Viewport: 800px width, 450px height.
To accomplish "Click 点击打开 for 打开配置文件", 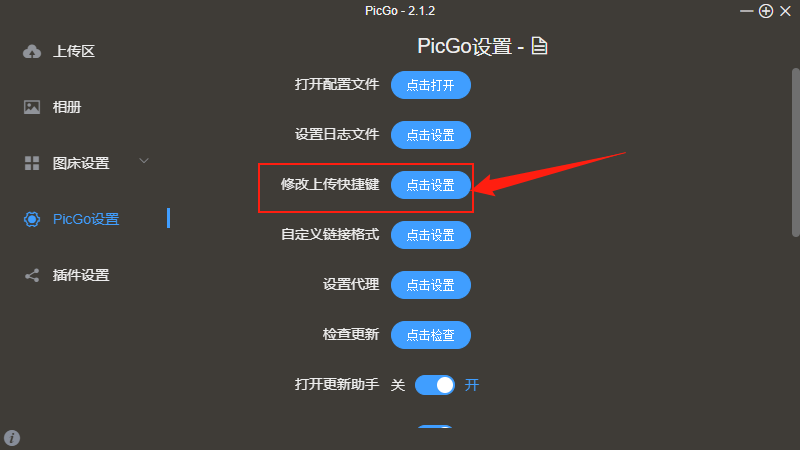I will coord(431,85).
